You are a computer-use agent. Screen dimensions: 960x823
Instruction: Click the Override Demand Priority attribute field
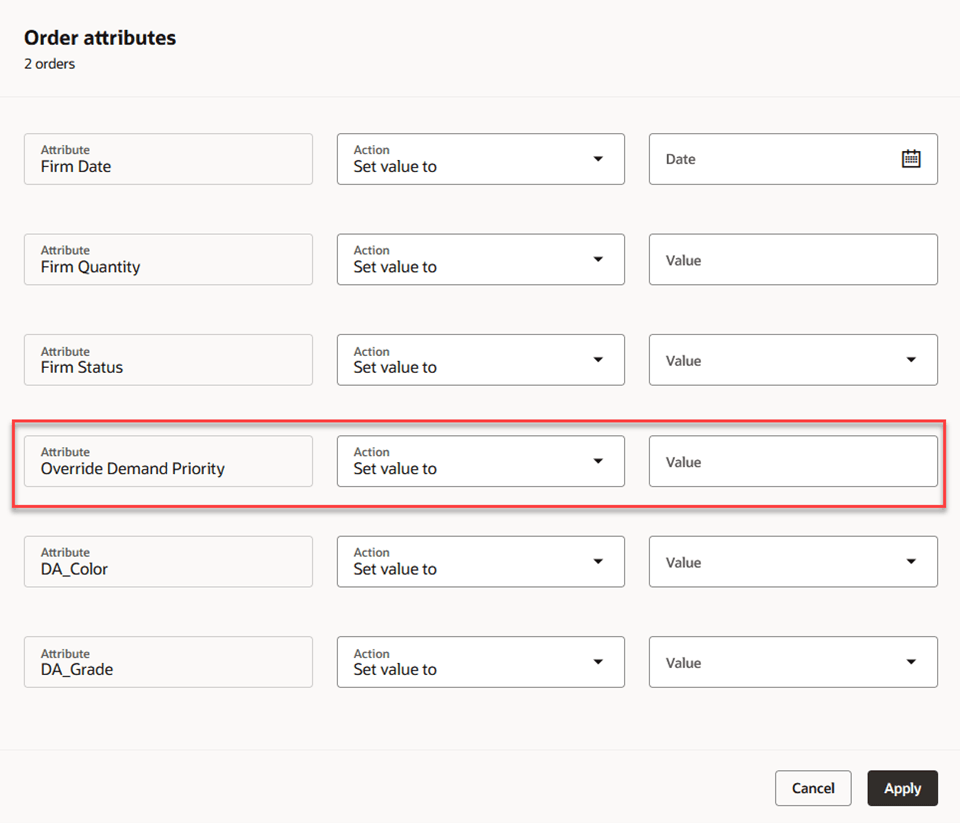coord(168,460)
